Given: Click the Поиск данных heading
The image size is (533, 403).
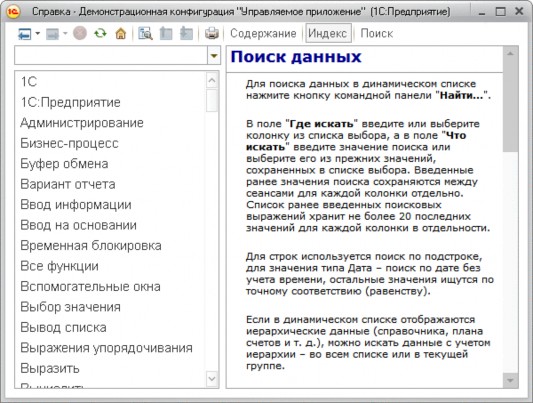Looking at the screenshot, I should 296,57.
